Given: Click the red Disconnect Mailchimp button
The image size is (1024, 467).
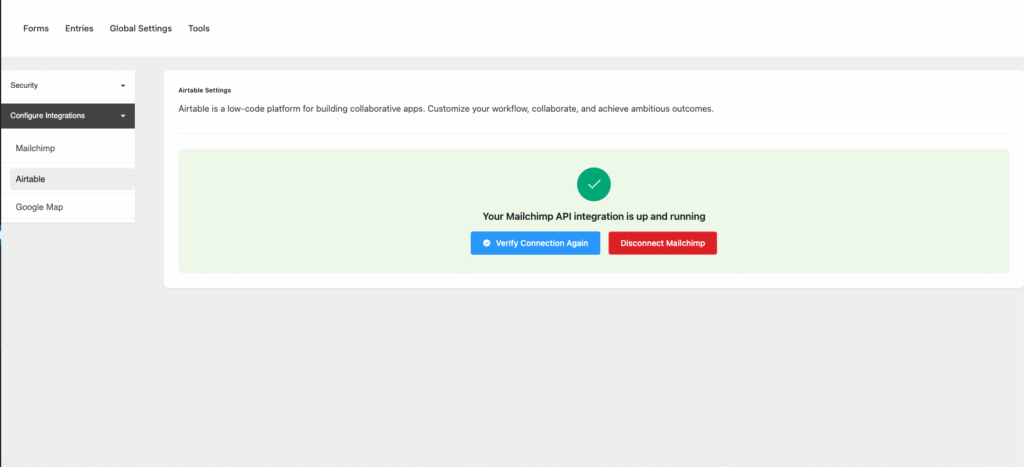Looking at the screenshot, I should tap(662, 243).
